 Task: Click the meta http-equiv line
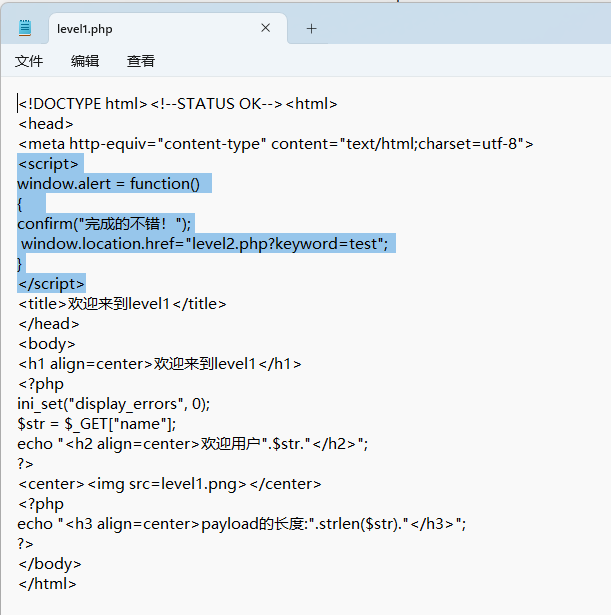(276, 144)
